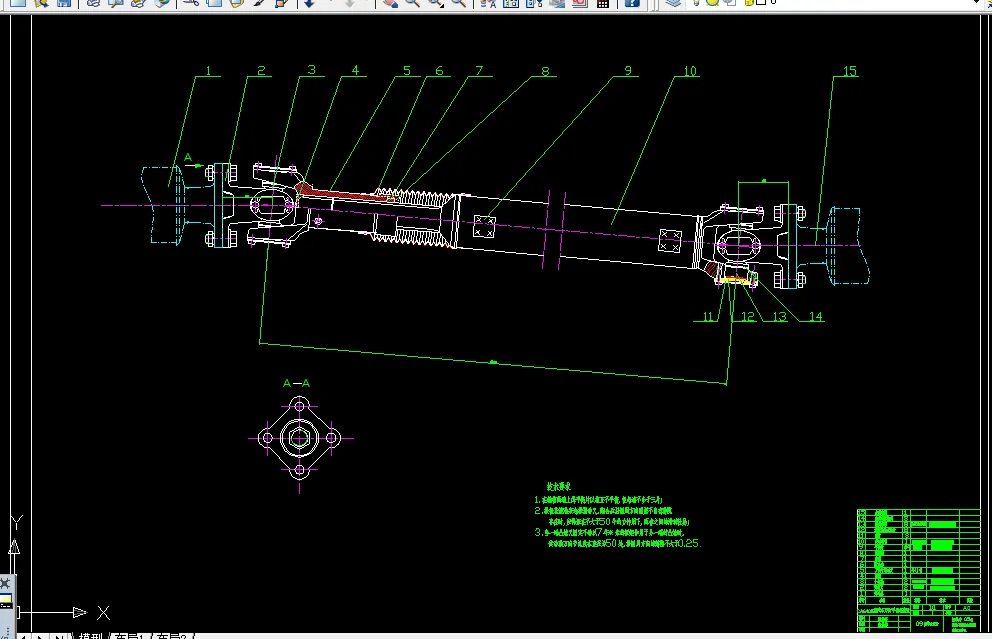Open the Layer Properties Manager icon
This screenshot has width=992, height=639.
pyautogui.click(x=673, y=3)
